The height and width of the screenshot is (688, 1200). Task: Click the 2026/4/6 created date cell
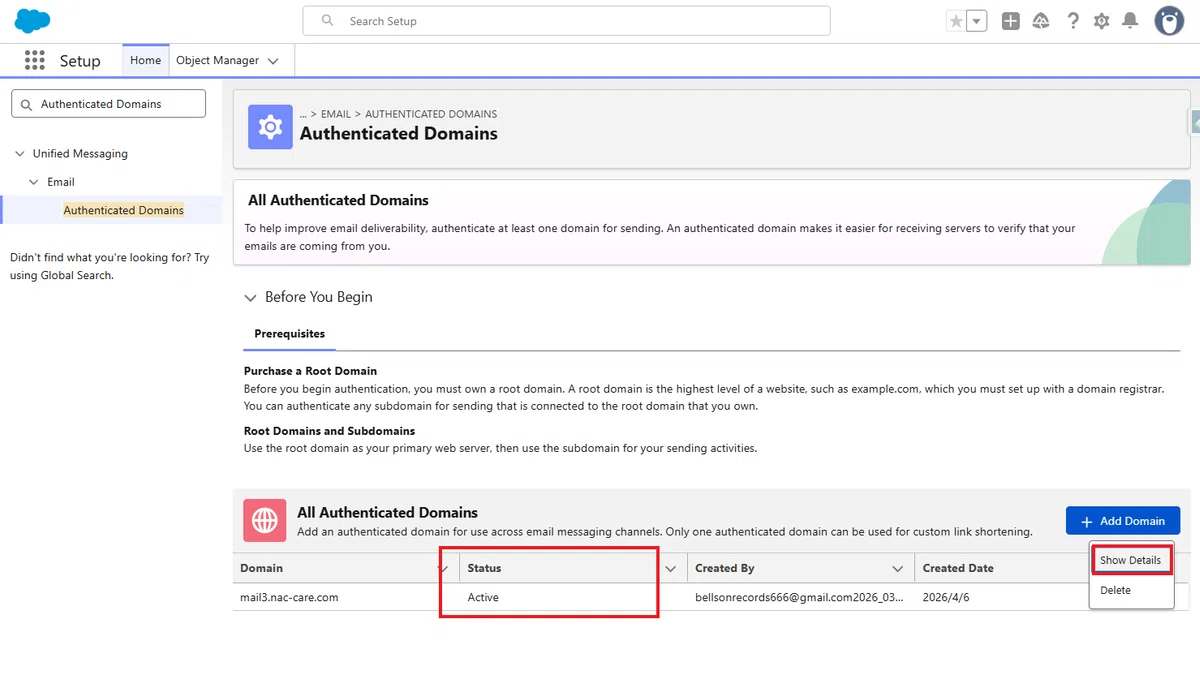point(945,597)
